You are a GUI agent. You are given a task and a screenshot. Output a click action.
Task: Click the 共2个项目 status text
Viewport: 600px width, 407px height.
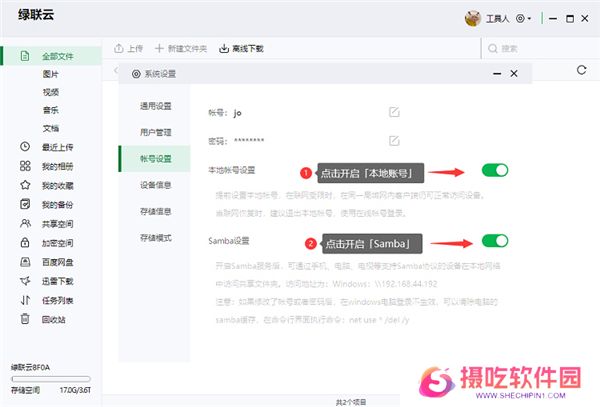coord(351,402)
